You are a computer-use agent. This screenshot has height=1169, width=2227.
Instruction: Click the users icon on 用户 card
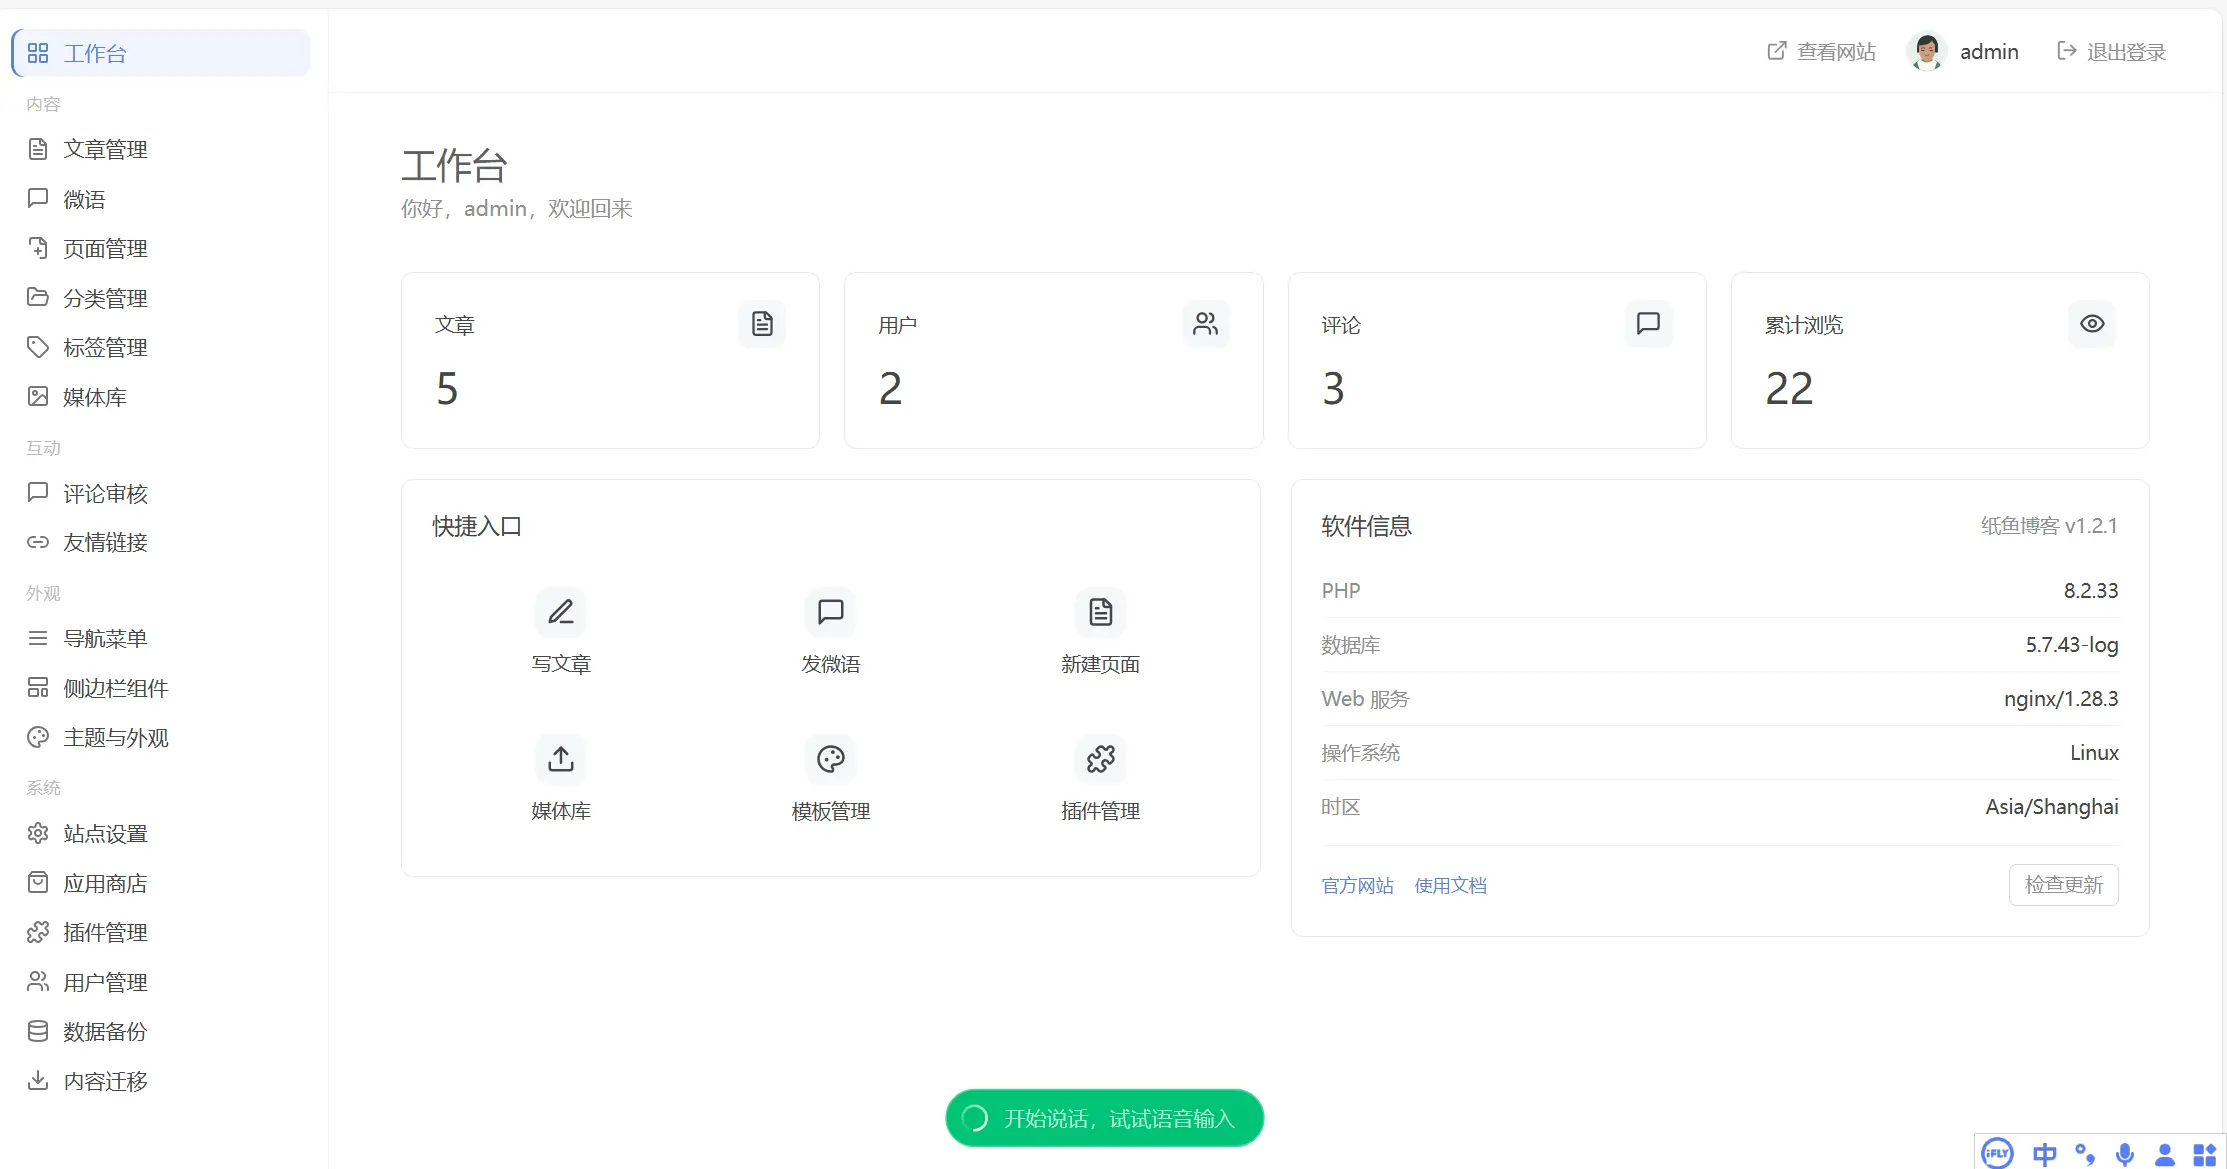[x=1205, y=324]
